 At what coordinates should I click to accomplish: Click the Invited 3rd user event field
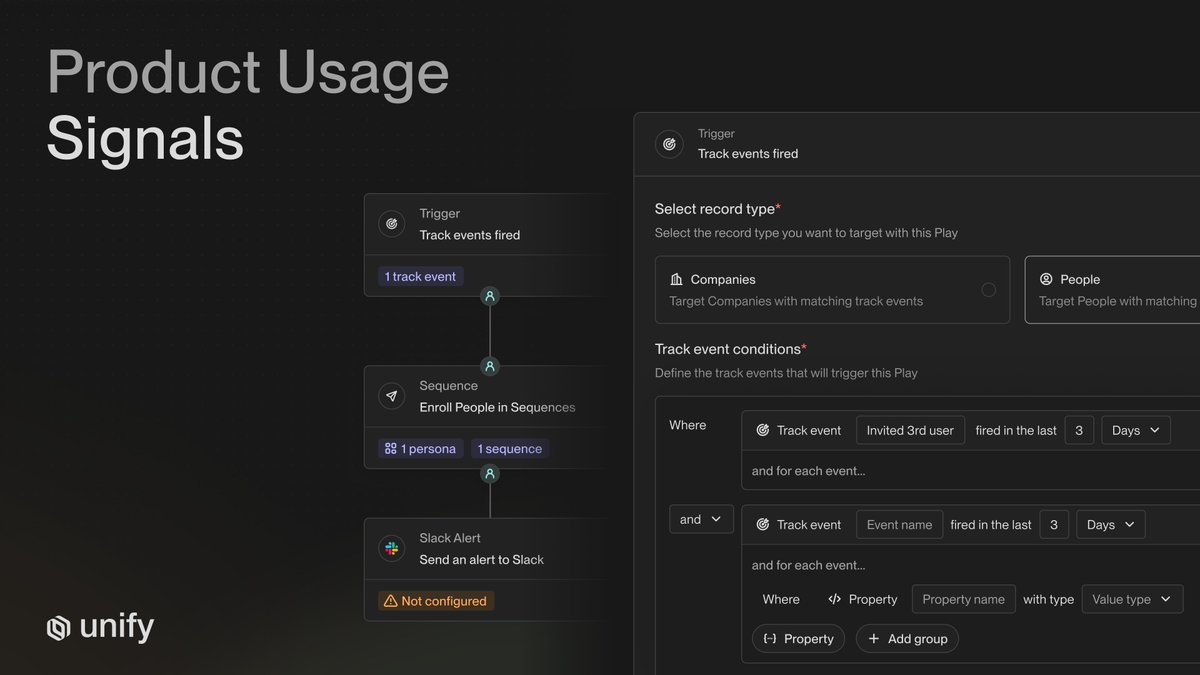[910, 430]
